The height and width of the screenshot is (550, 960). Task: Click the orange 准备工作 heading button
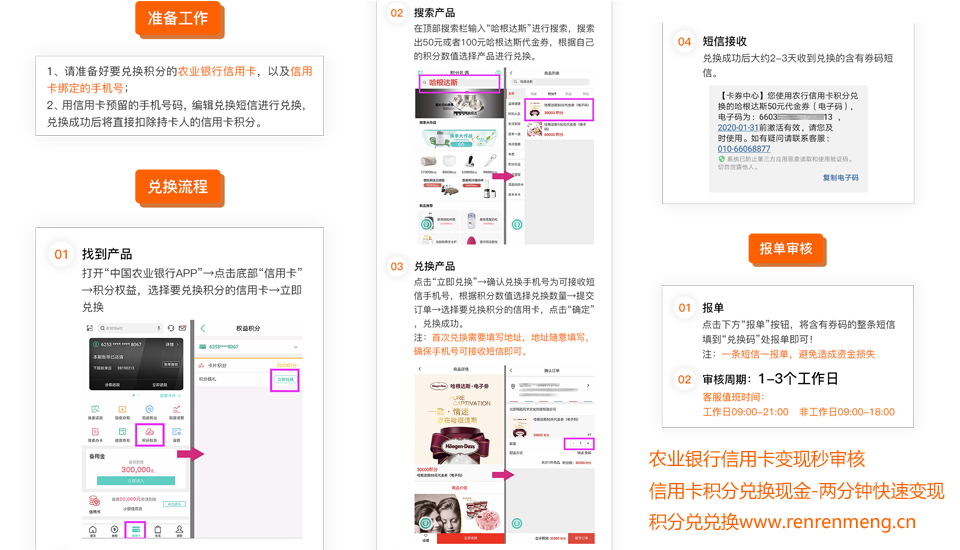[178, 18]
